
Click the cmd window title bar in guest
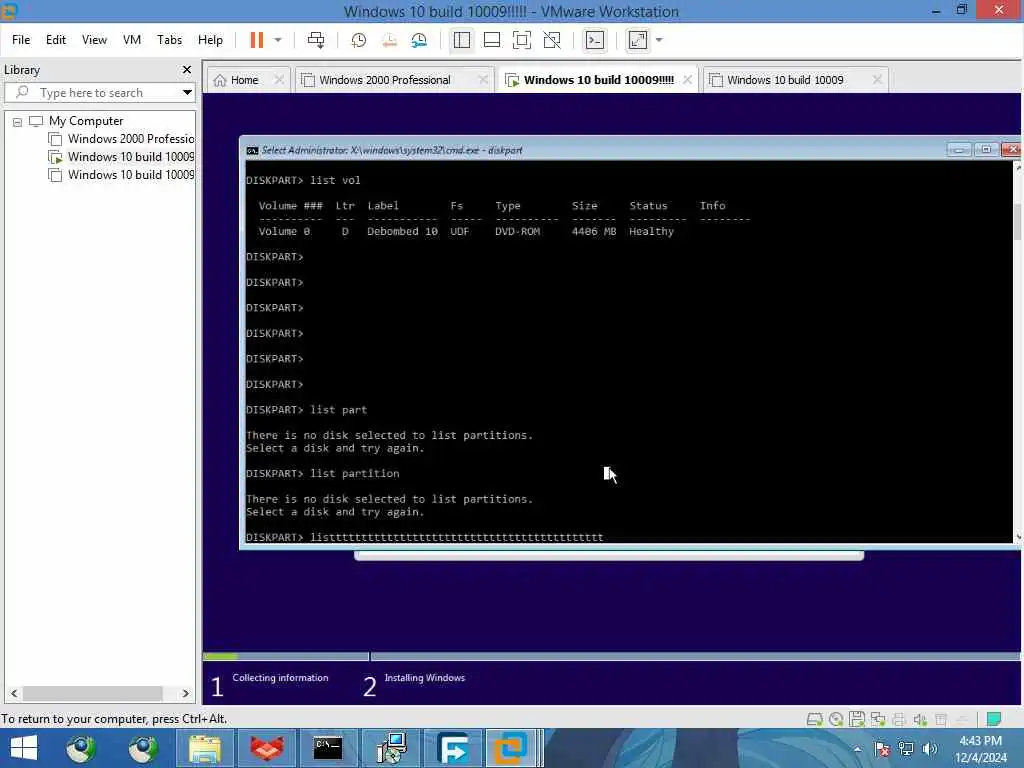click(x=594, y=150)
